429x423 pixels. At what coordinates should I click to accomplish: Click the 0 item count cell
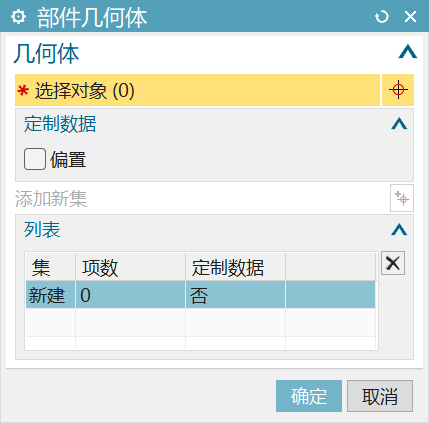click(x=130, y=294)
